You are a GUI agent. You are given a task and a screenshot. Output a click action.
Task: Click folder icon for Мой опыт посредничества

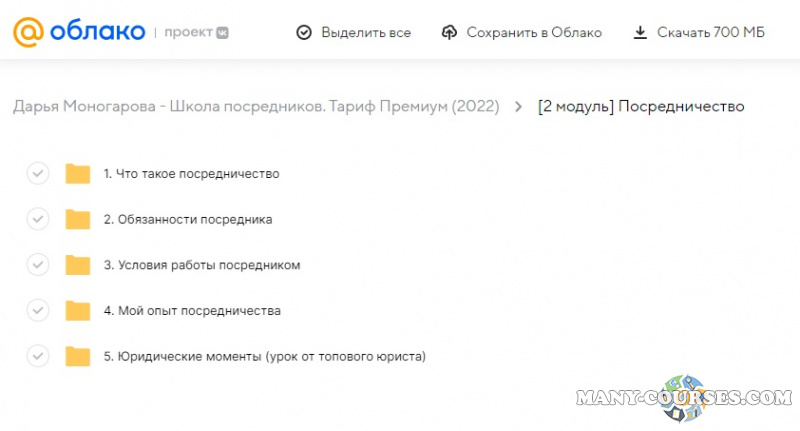[x=78, y=311]
